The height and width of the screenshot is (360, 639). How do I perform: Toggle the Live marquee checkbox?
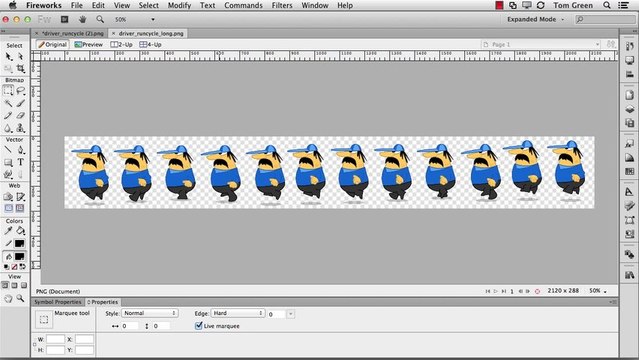pyautogui.click(x=199, y=326)
